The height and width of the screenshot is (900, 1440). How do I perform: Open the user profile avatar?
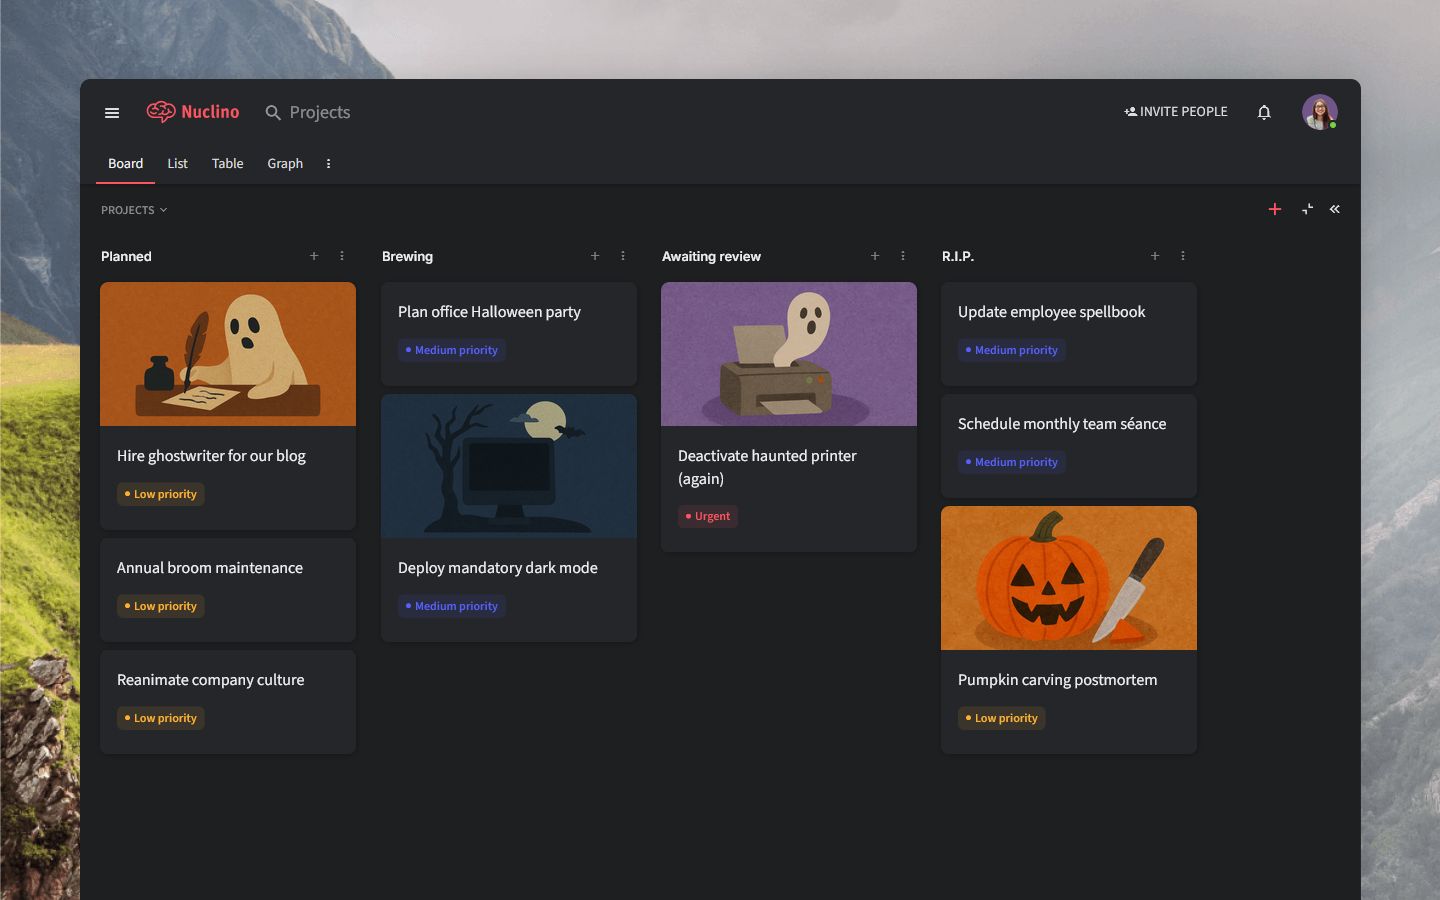pyautogui.click(x=1320, y=111)
